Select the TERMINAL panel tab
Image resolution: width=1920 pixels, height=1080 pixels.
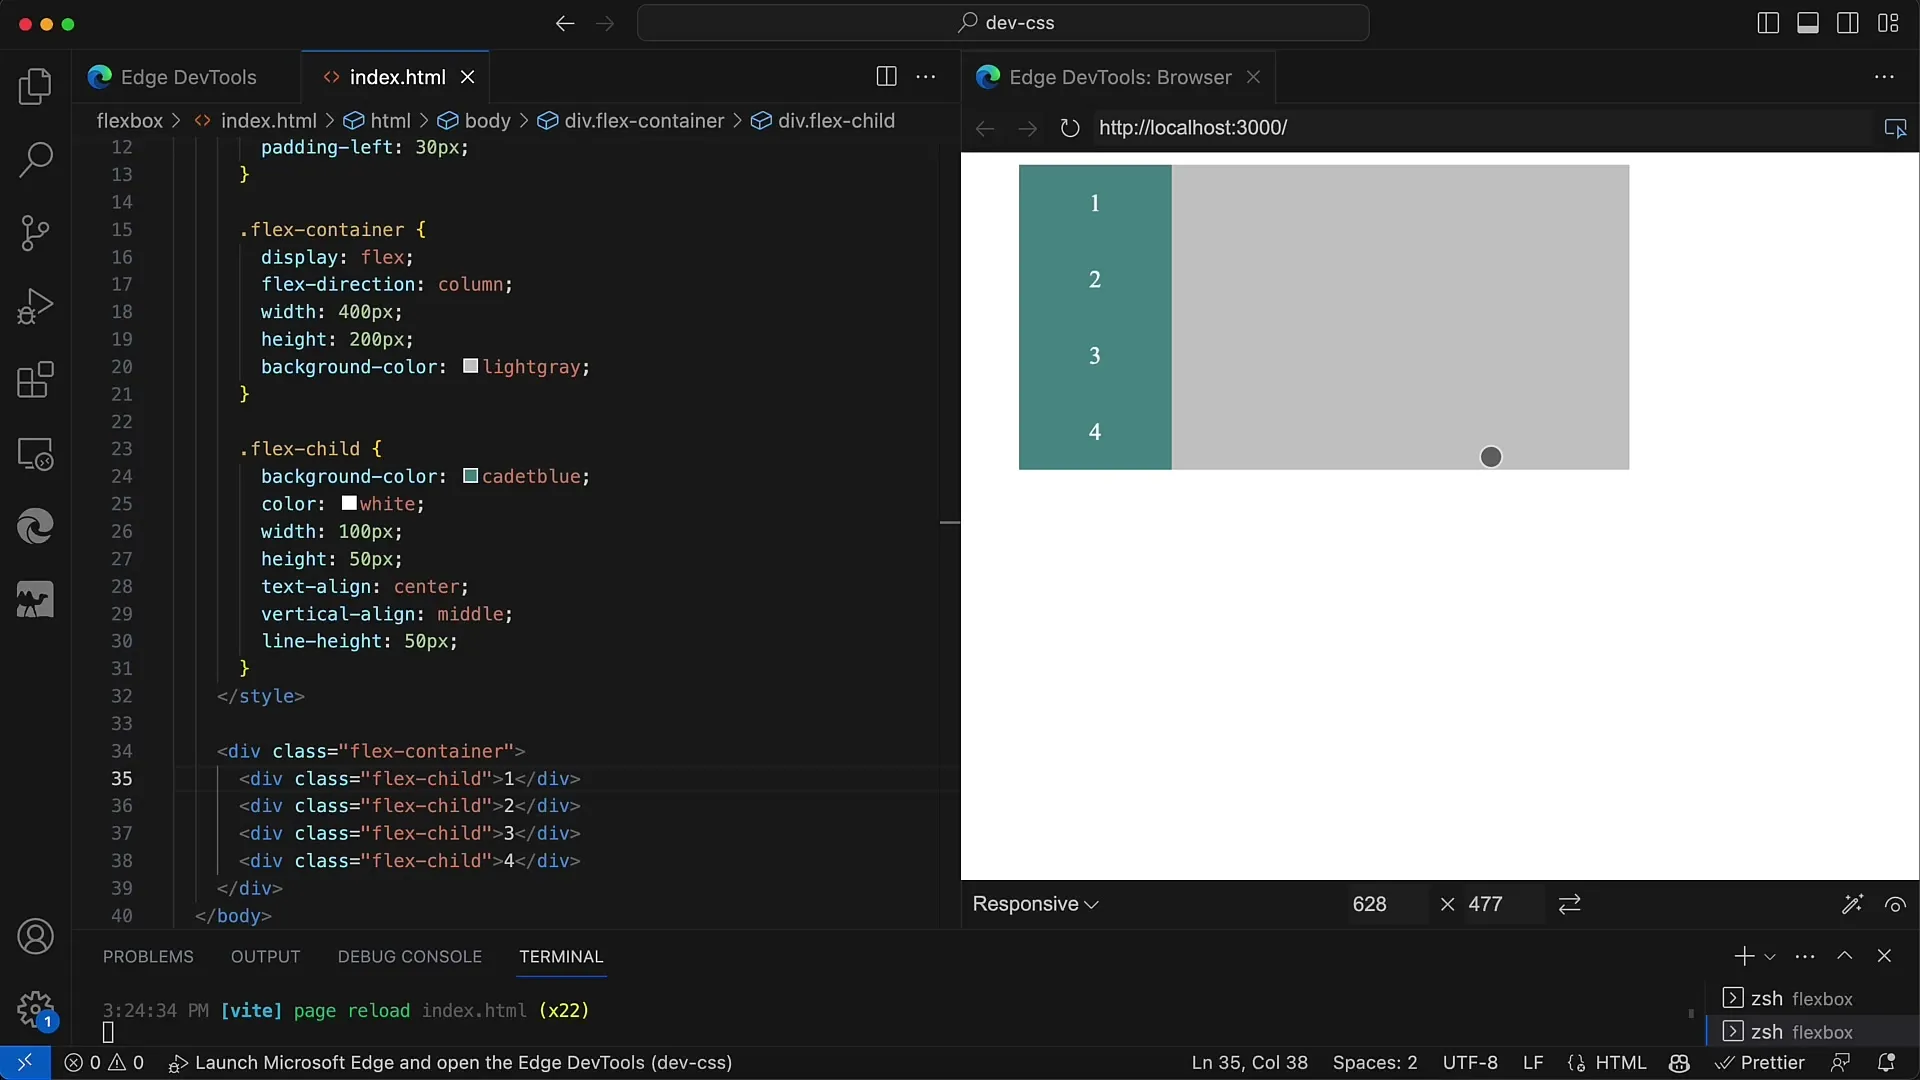click(x=561, y=957)
